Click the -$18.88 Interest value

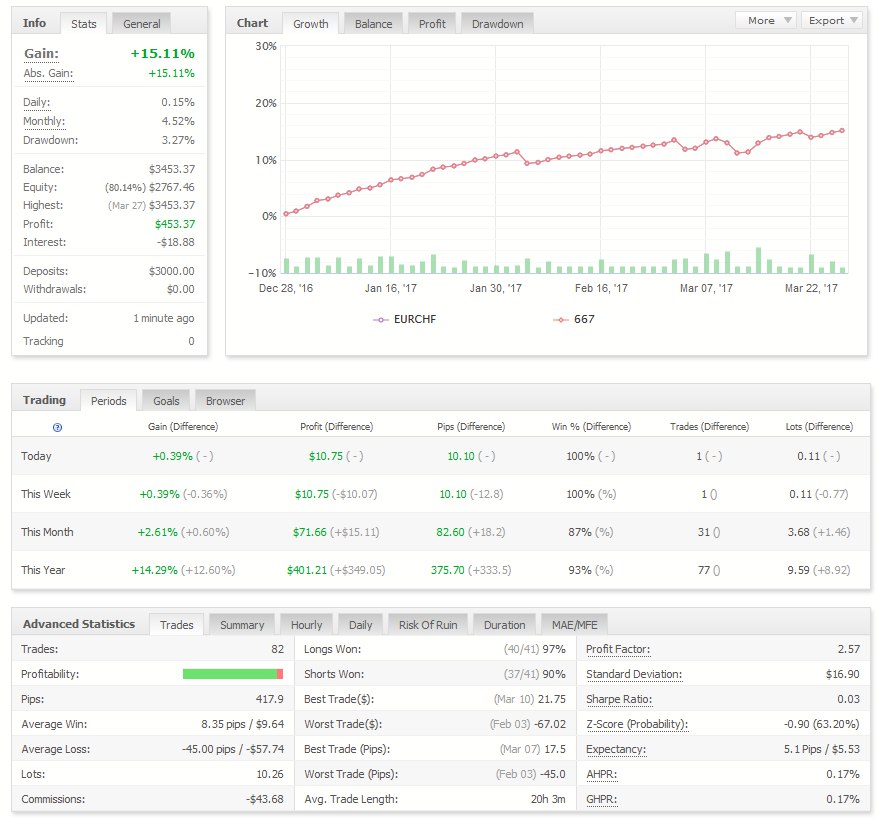pos(176,242)
